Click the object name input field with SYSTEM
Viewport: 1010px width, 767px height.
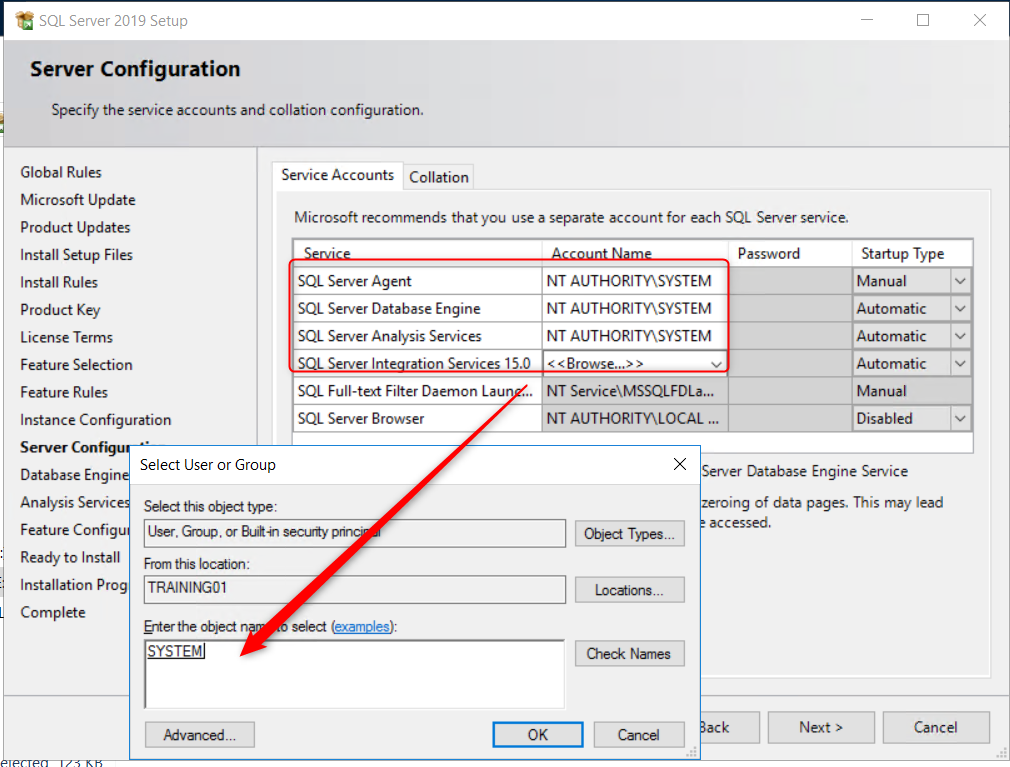[355, 674]
